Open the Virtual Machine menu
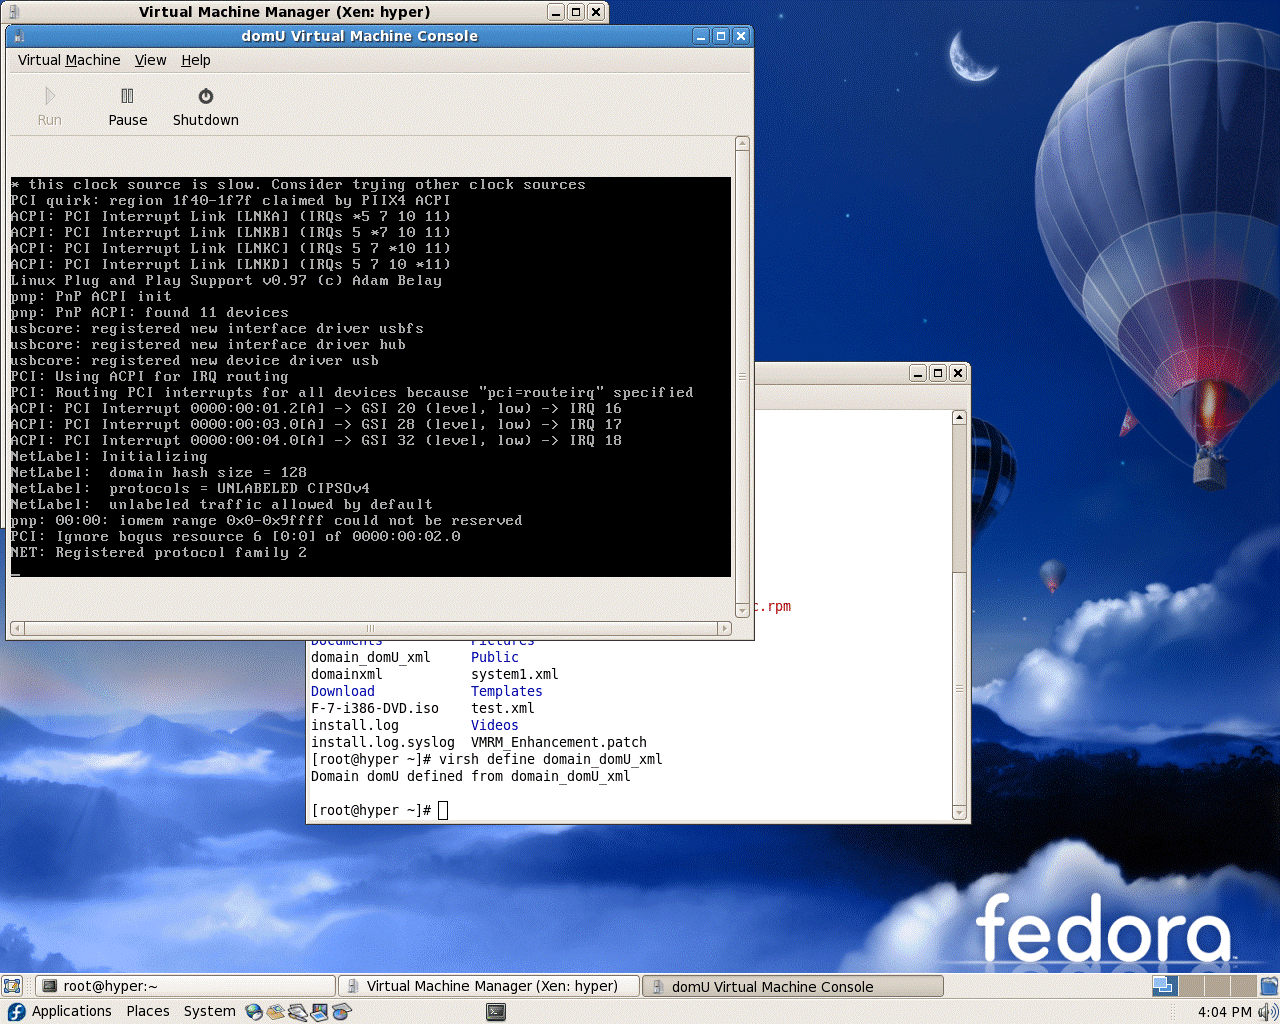Image resolution: width=1280 pixels, height=1024 pixels. (69, 60)
